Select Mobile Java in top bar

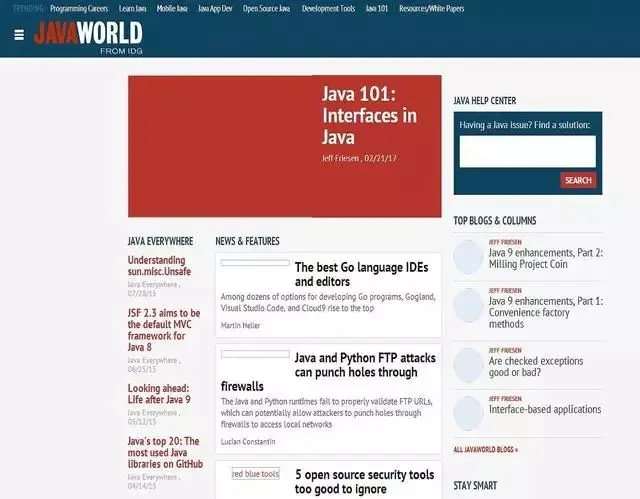pyautogui.click(x=172, y=9)
